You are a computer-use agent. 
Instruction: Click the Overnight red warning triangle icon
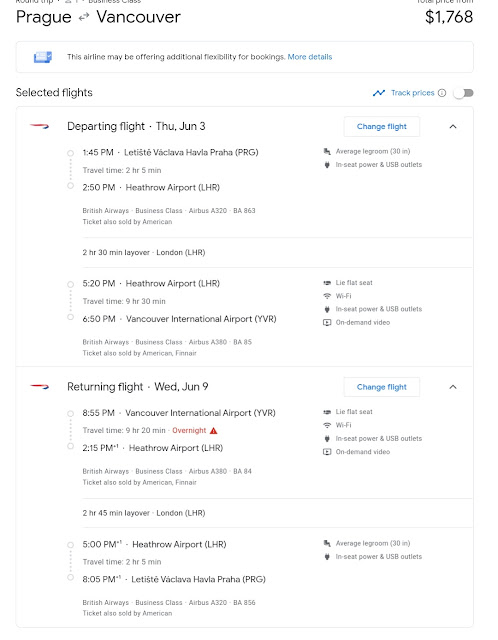coord(213,431)
